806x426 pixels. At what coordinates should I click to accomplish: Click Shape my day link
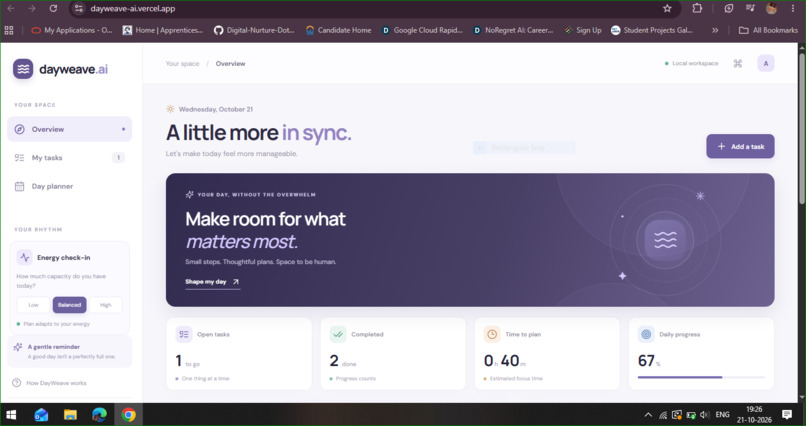(213, 282)
